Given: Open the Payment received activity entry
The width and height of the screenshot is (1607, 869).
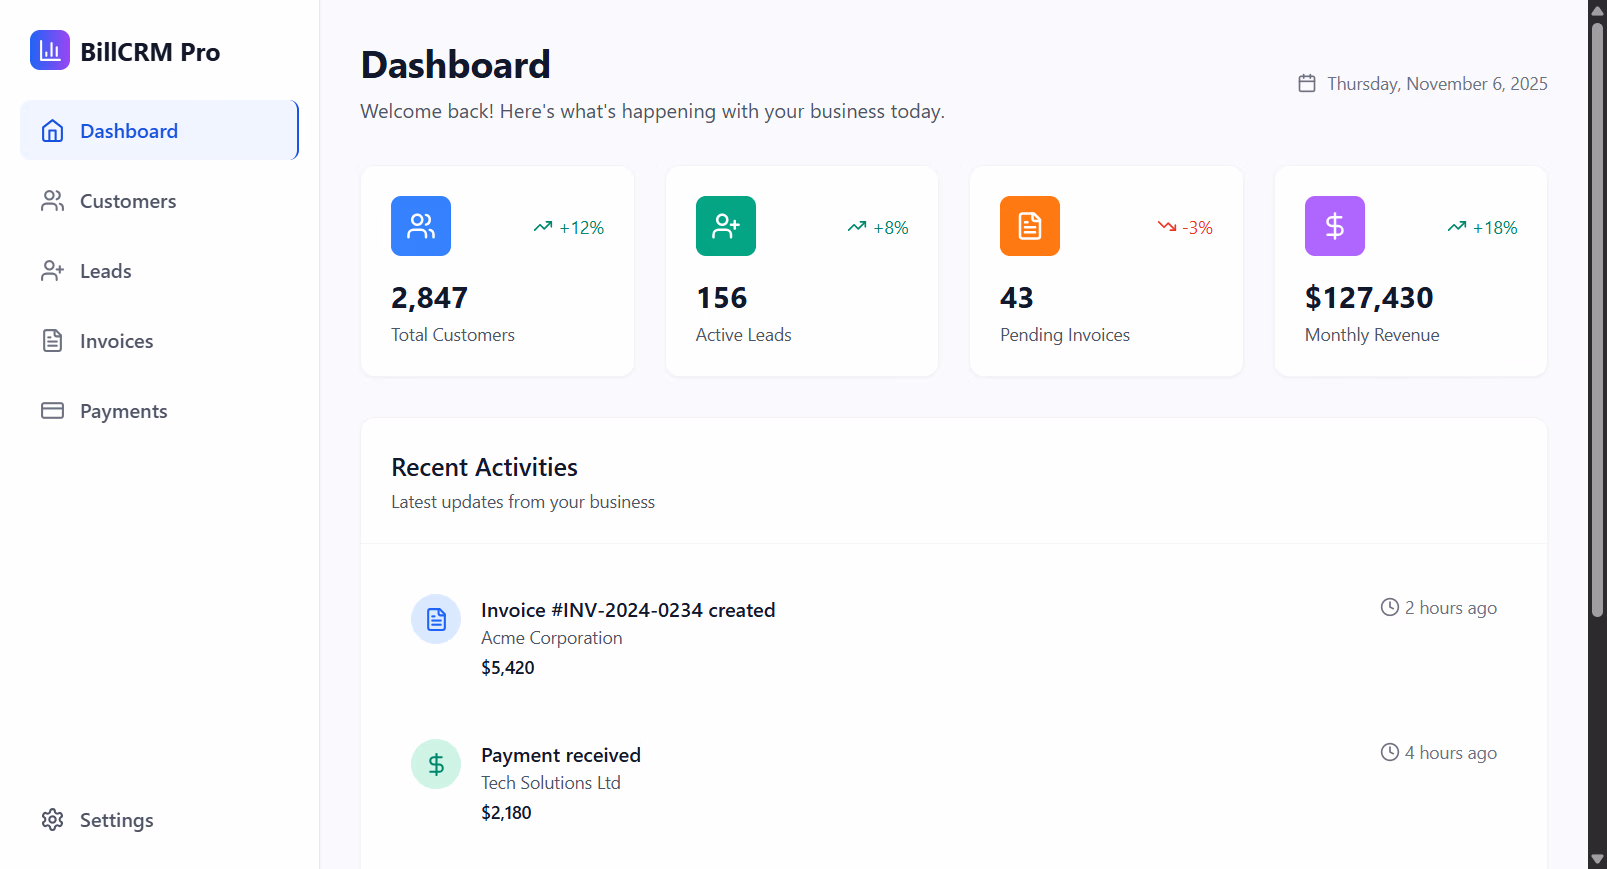Looking at the screenshot, I should [560, 755].
